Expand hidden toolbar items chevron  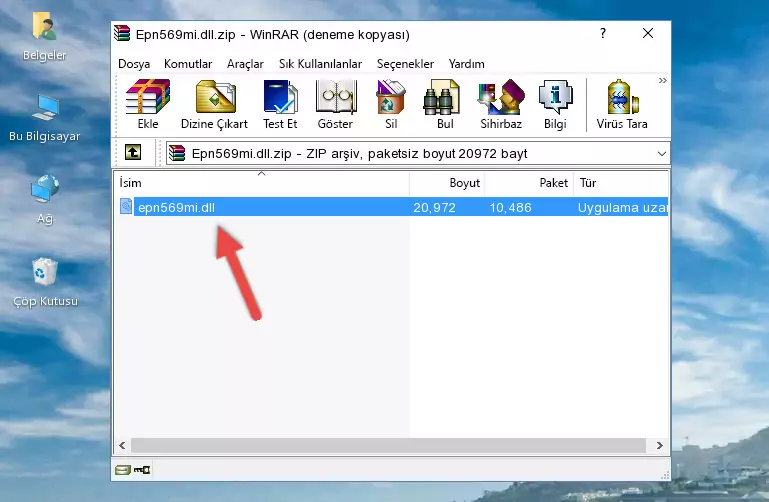pos(662,80)
